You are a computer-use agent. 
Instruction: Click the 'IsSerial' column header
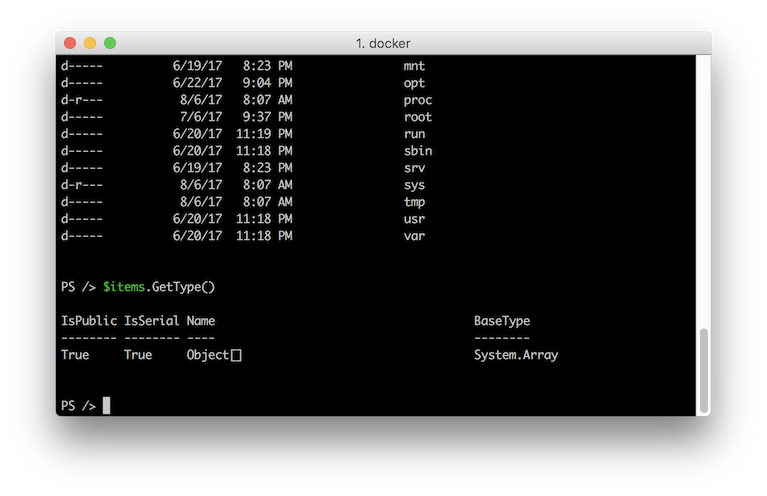pos(152,321)
